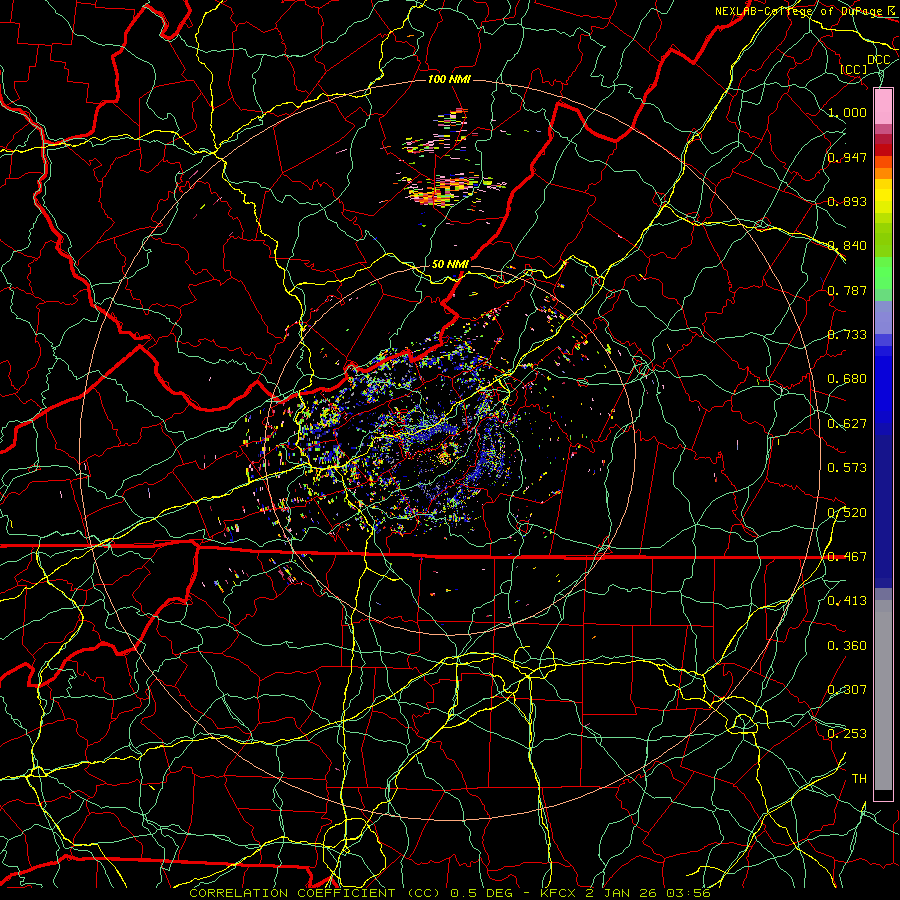Click the 0.253 scale value
The image size is (900, 900).
tap(847, 734)
